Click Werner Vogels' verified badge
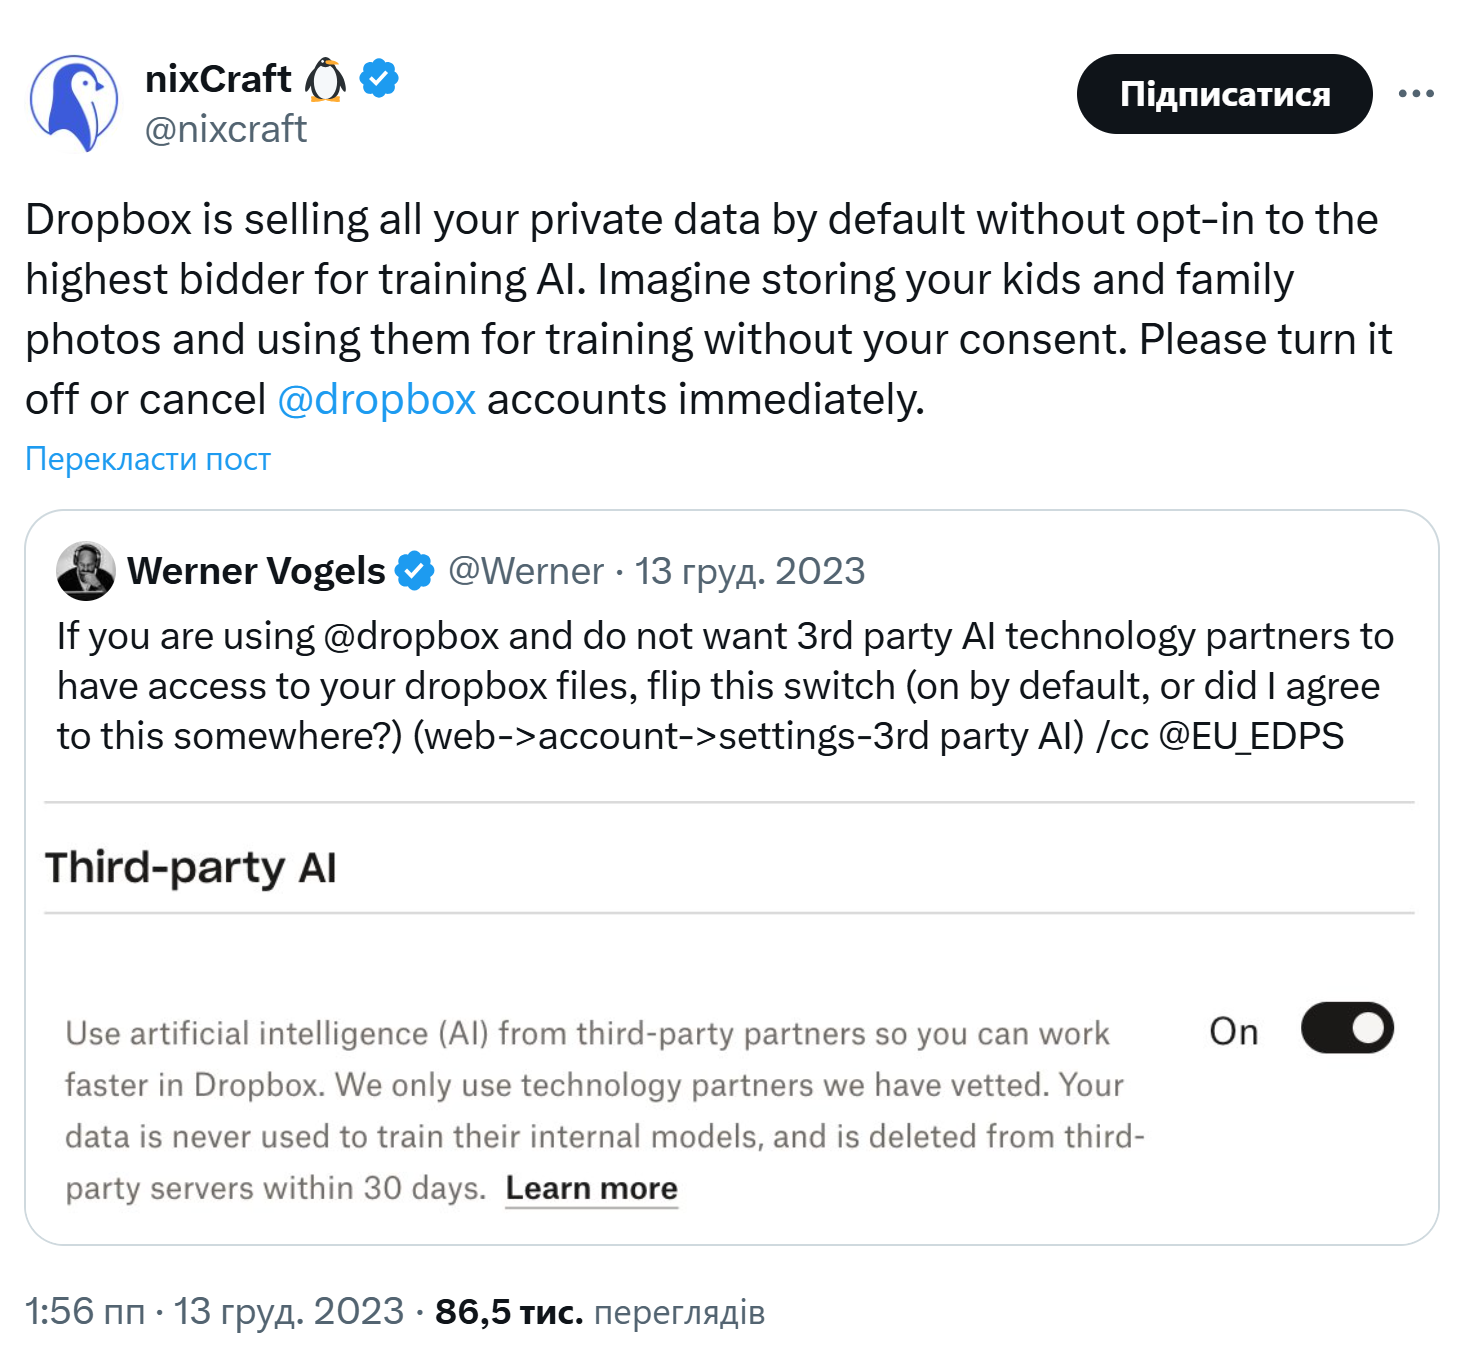Image resolution: width=1475 pixels, height=1363 pixels. tap(414, 571)
